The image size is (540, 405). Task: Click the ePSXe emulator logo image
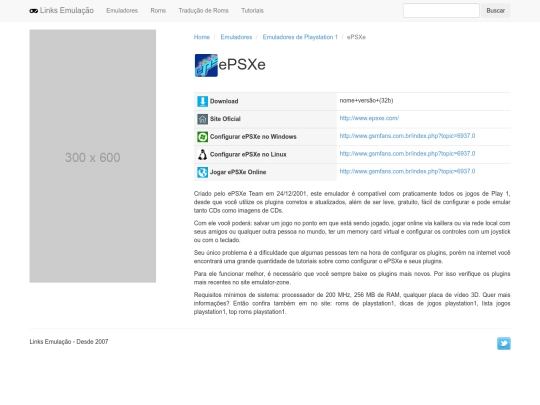206,65
